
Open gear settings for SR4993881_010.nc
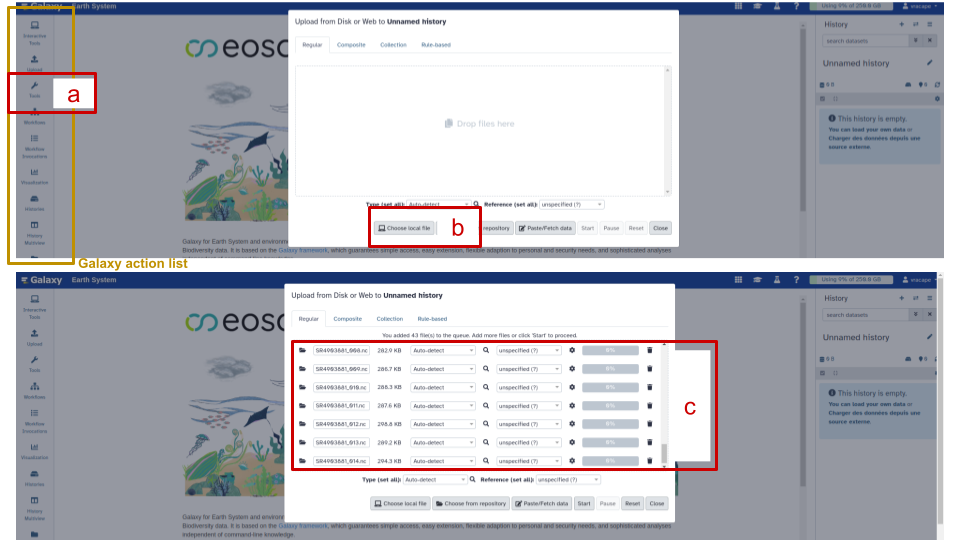[x=572, y=387]
